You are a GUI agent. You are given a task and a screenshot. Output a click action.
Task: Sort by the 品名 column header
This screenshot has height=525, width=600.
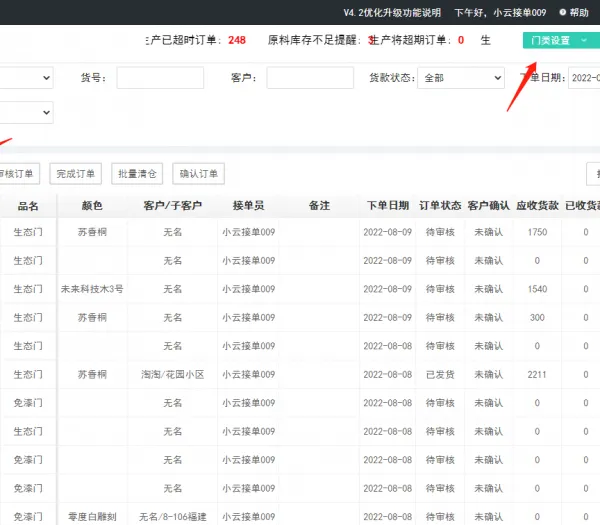pyautogui.click(x=28, y=206)
